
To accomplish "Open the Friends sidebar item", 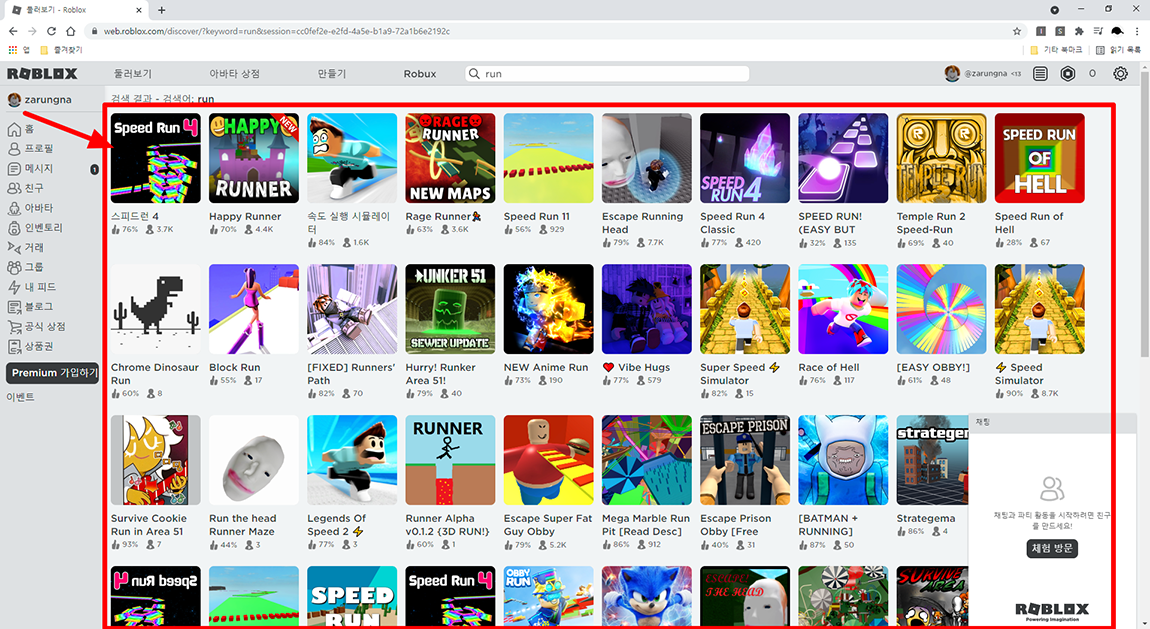I will [x=24, y=188].
